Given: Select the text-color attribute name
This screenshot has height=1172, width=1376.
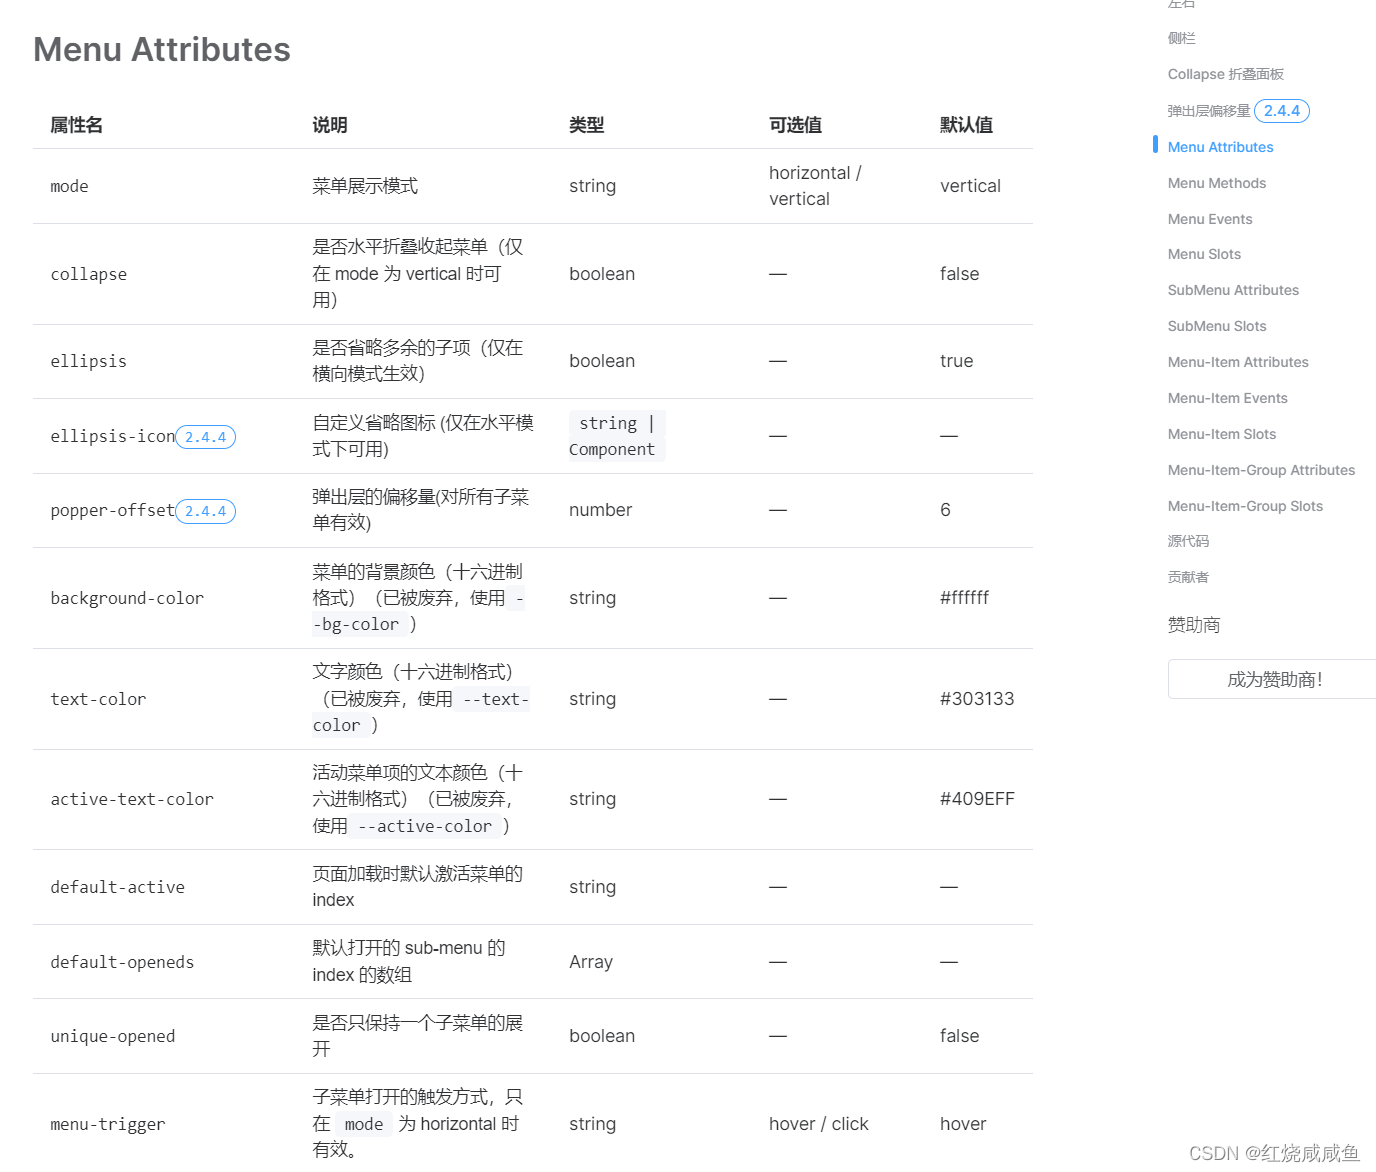Looking at the screenshot, I should 98,699.
